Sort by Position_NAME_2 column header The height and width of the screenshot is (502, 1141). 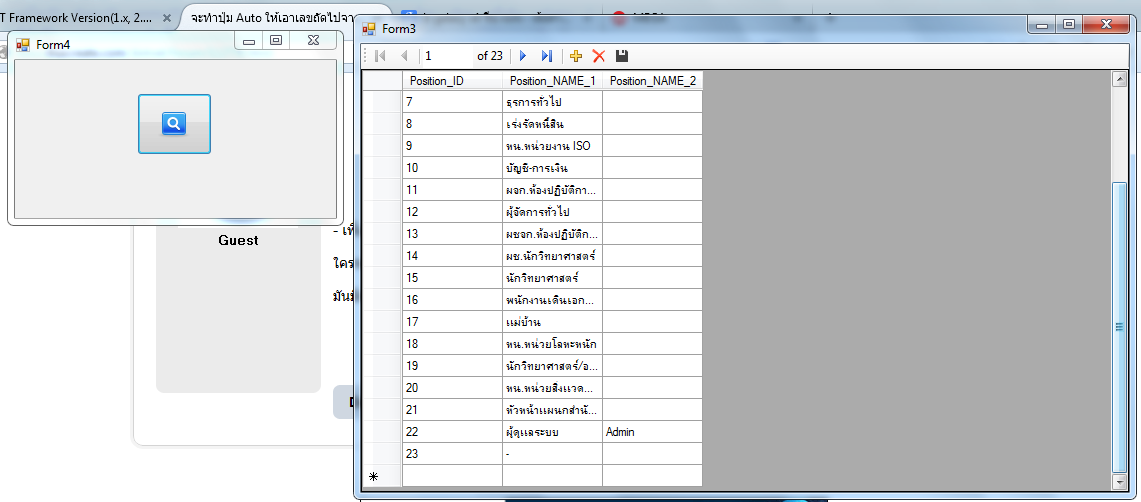tap(653, 81)
